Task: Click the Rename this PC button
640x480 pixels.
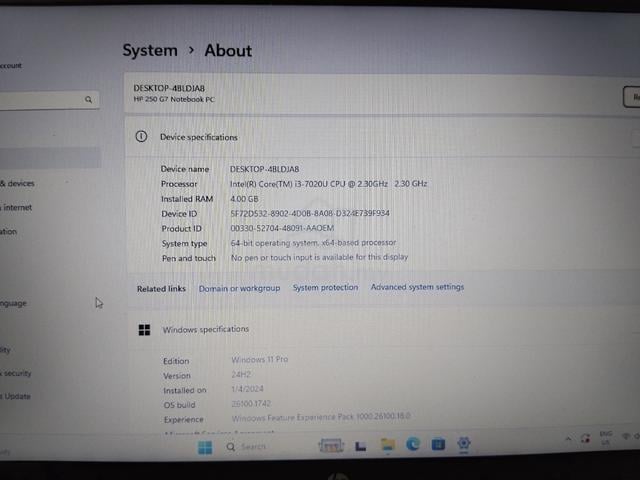Action: [631, 97]
